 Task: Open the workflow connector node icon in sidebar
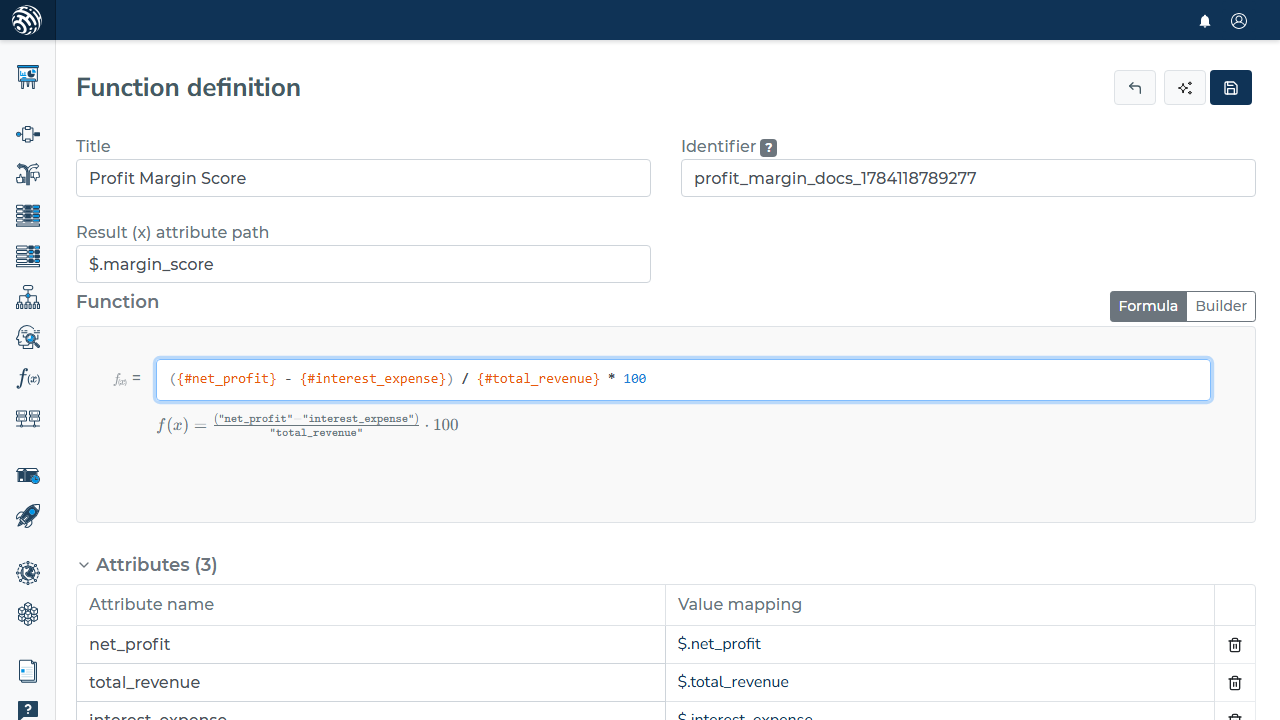(28, 134)
